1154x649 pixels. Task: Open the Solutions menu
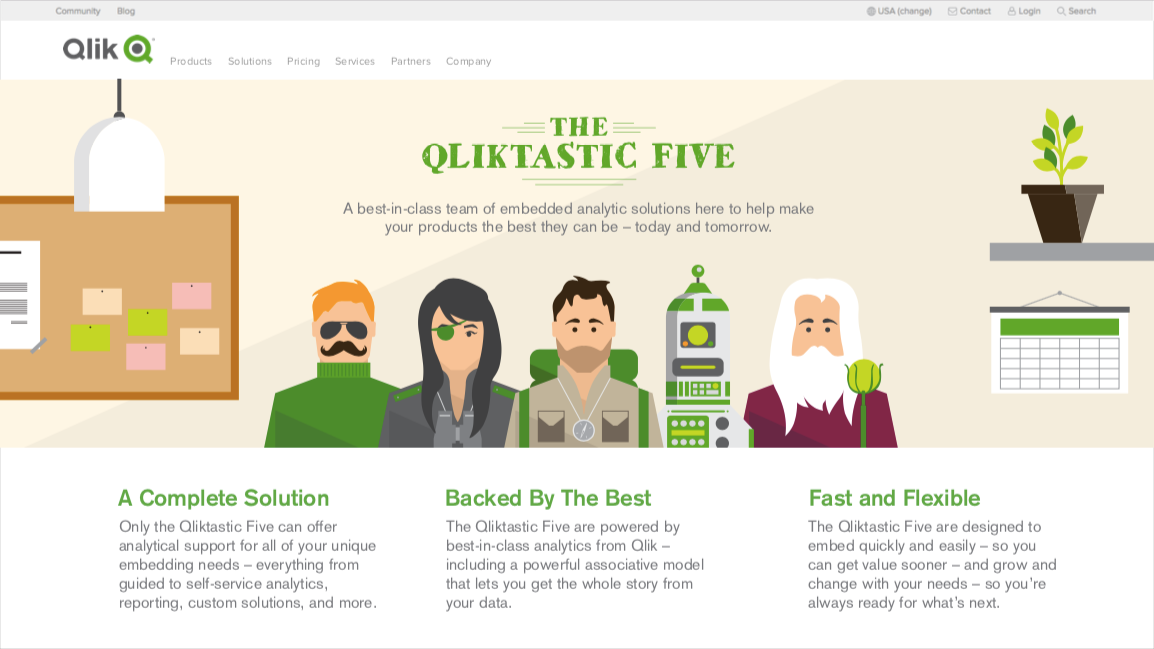click(x=249, y=61)
